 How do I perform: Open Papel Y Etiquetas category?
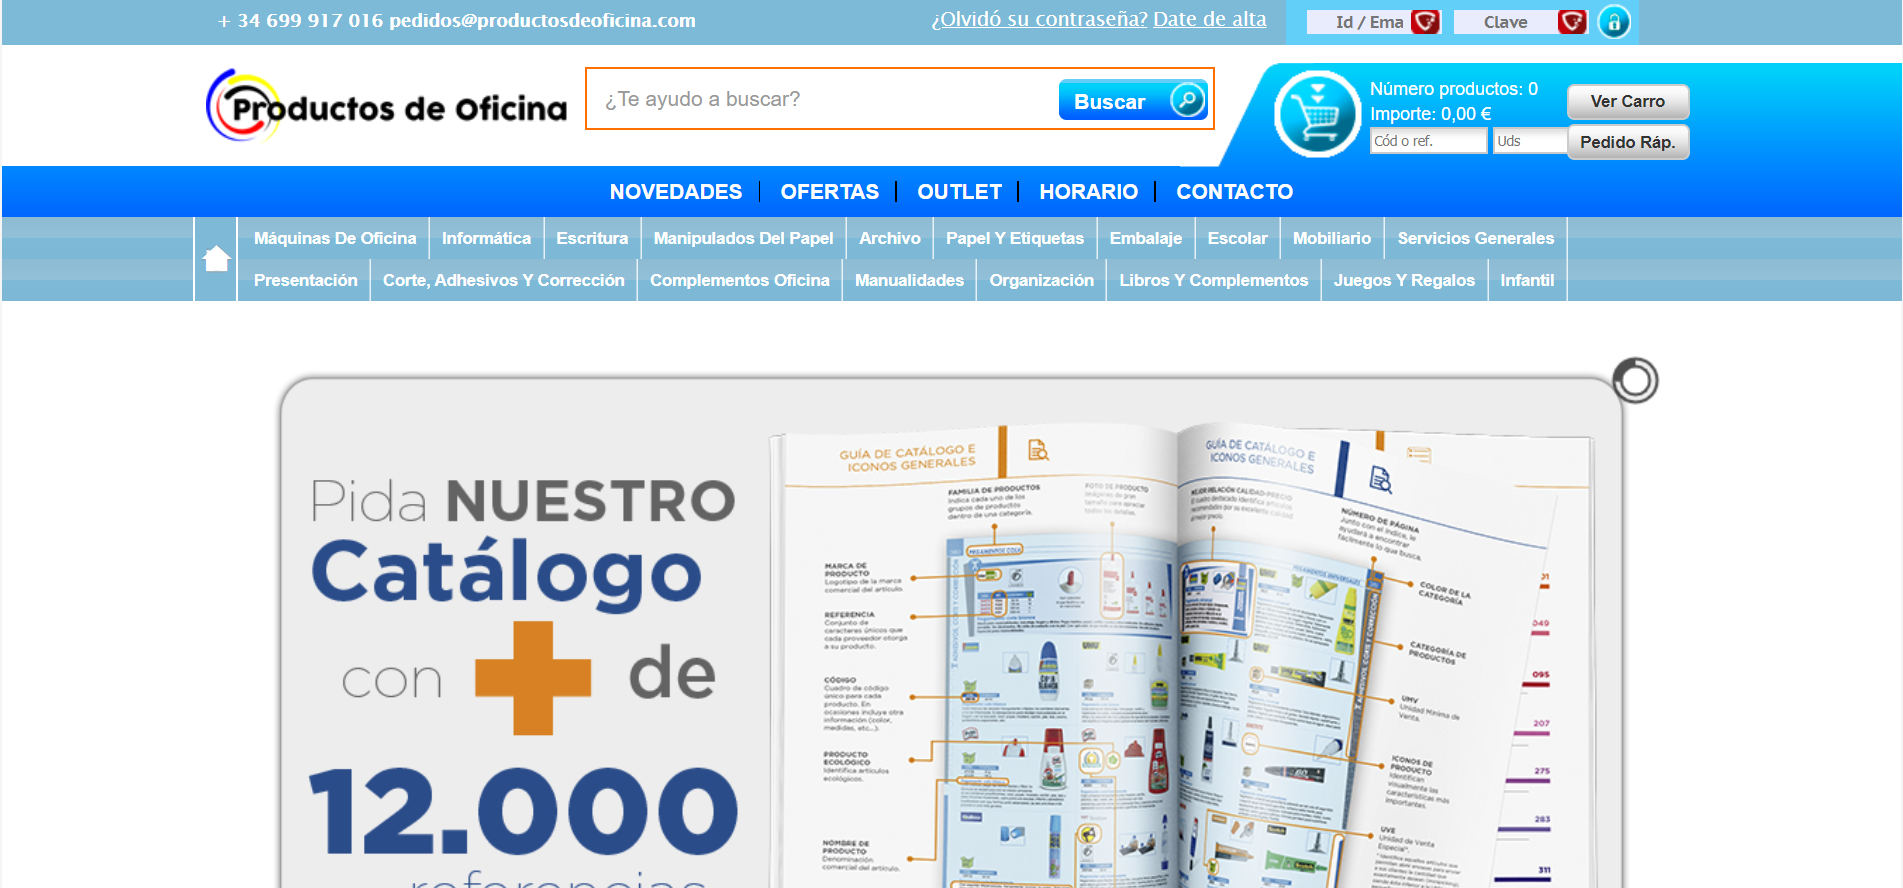(1014, 238)
